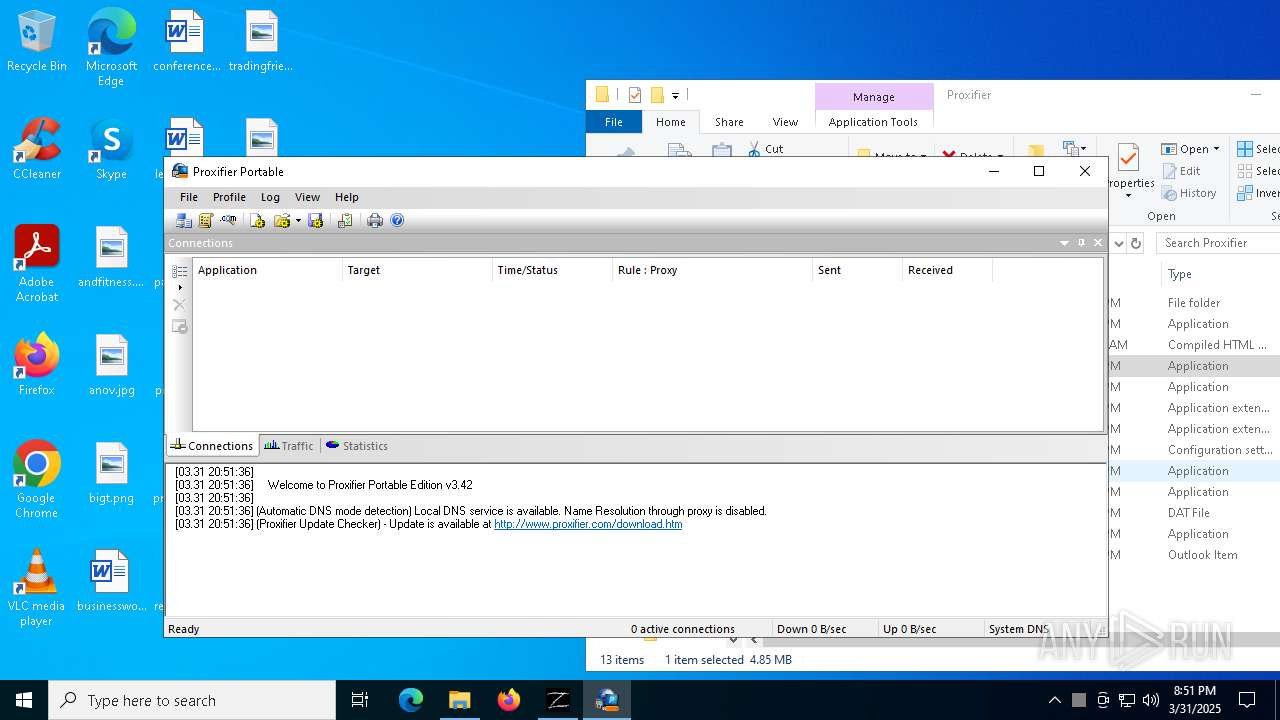The height and width of the screenshot is (720, 1280).
Task: Sort by the Application column header
Action: [267, 270]
